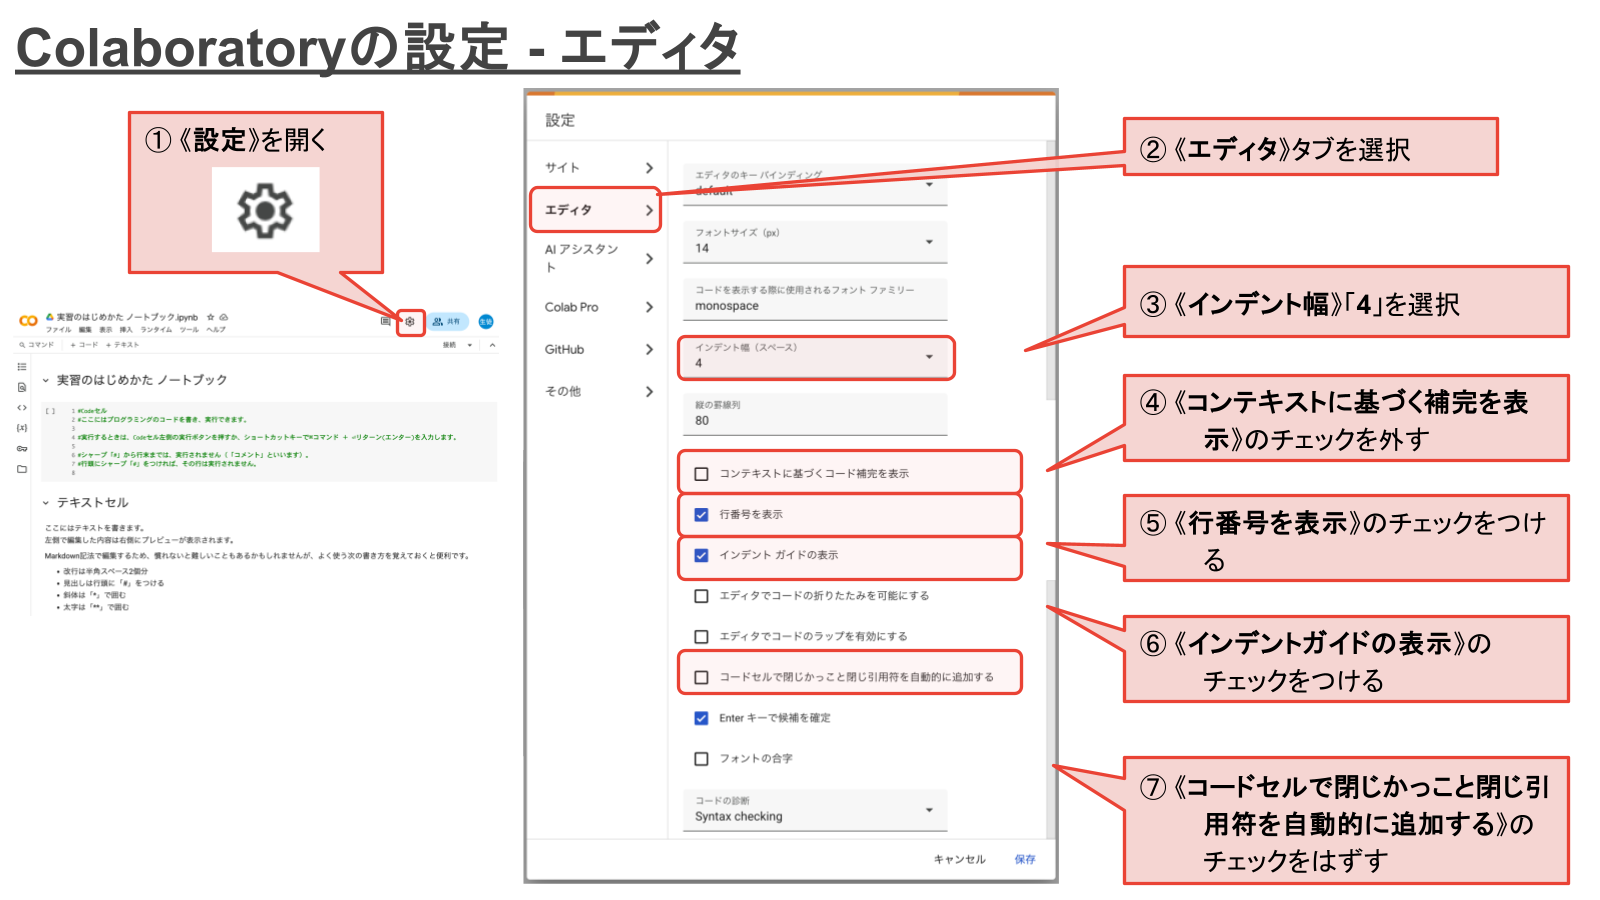1600x900 pixels.
Task: Select the エディタ settings tab
Action: [594, 210]
